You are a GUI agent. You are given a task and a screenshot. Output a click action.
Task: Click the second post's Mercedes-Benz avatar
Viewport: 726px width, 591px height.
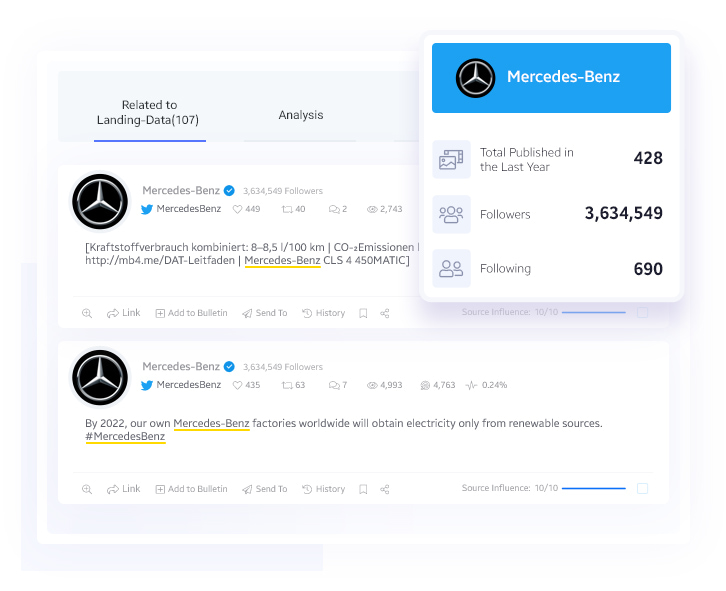(x=100, y=377)
